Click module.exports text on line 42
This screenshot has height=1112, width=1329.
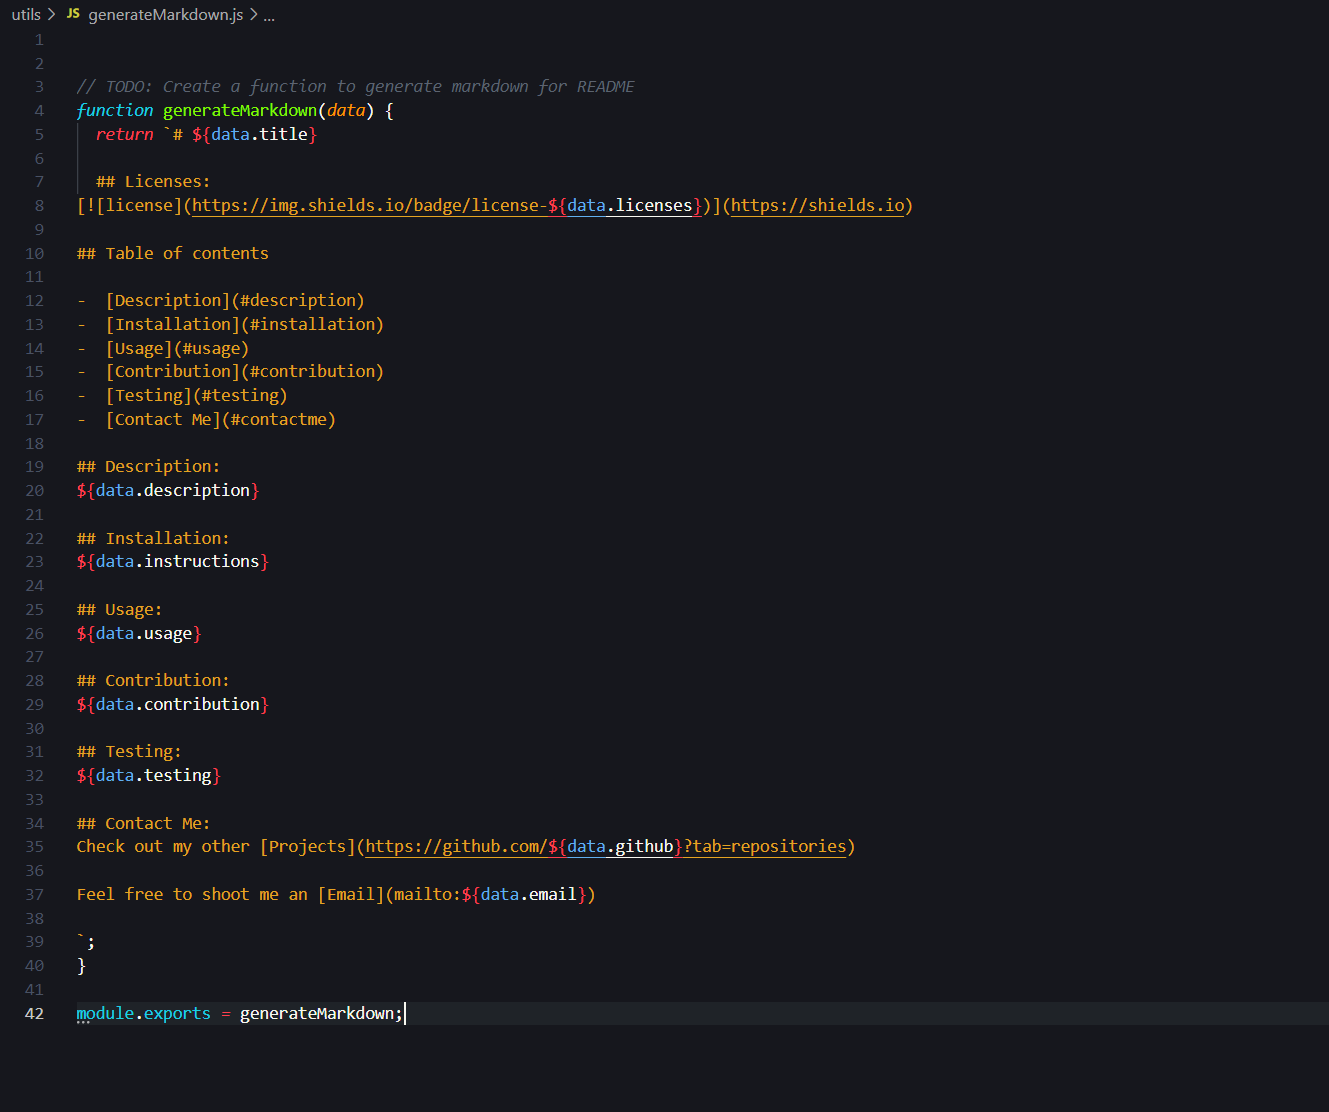142,1013
